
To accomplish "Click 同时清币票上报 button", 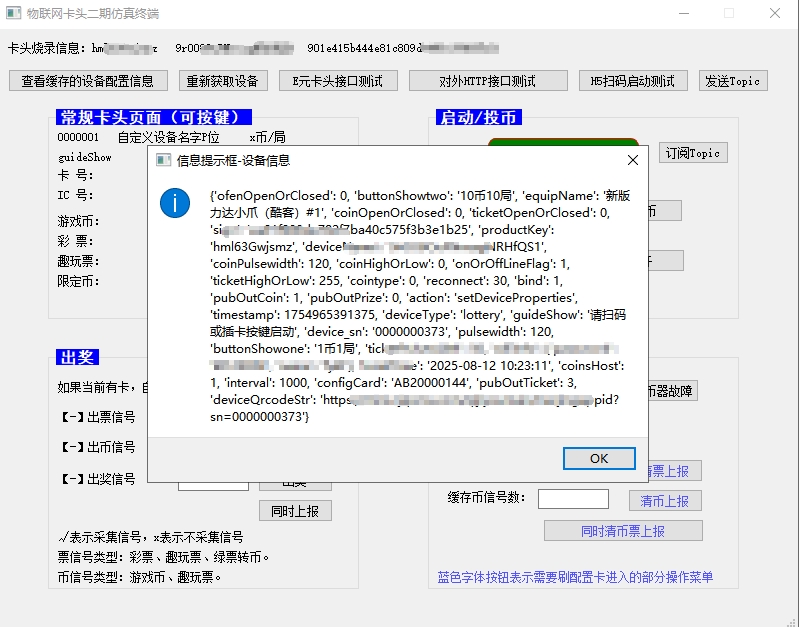I will point(623,531).
